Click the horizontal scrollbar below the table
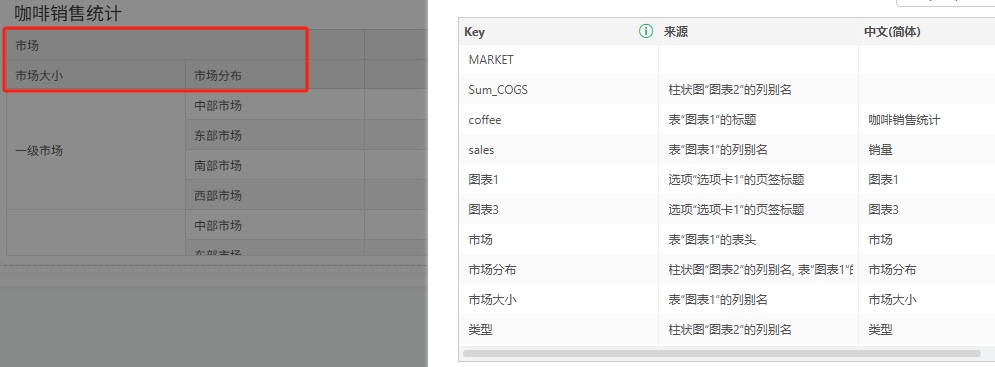The width and height of the screenshot is (995, 367). pyautogui.click(x=722, y=353)
